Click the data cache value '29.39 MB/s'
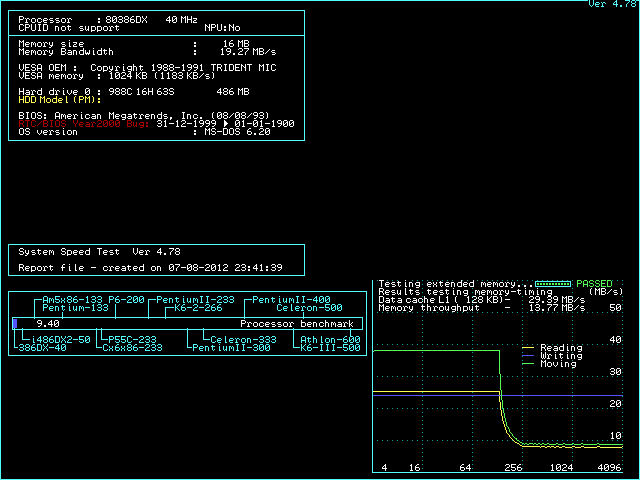640x480 pixels. click(x=557, y=300)
